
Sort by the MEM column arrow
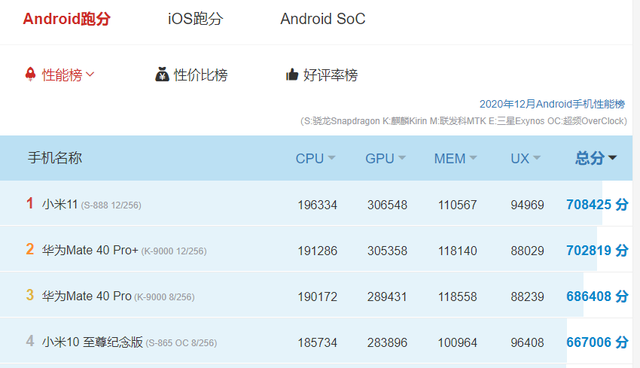[473, 157]
